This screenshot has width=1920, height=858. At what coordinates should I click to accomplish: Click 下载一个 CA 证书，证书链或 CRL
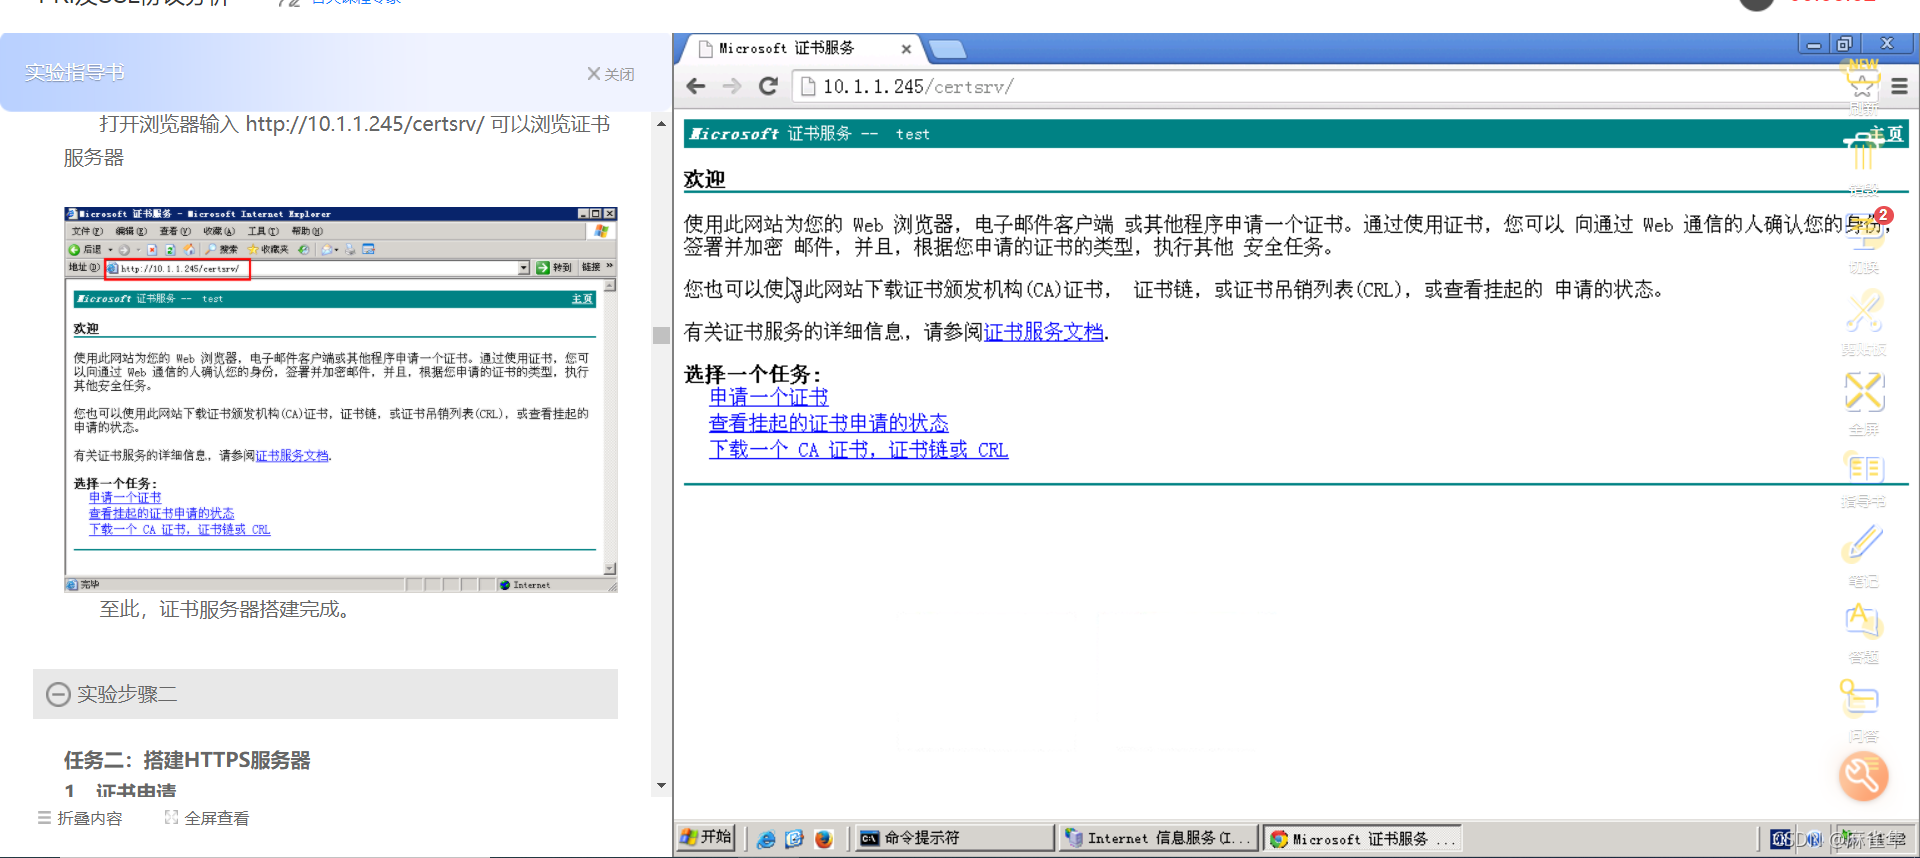pos(859,450)
